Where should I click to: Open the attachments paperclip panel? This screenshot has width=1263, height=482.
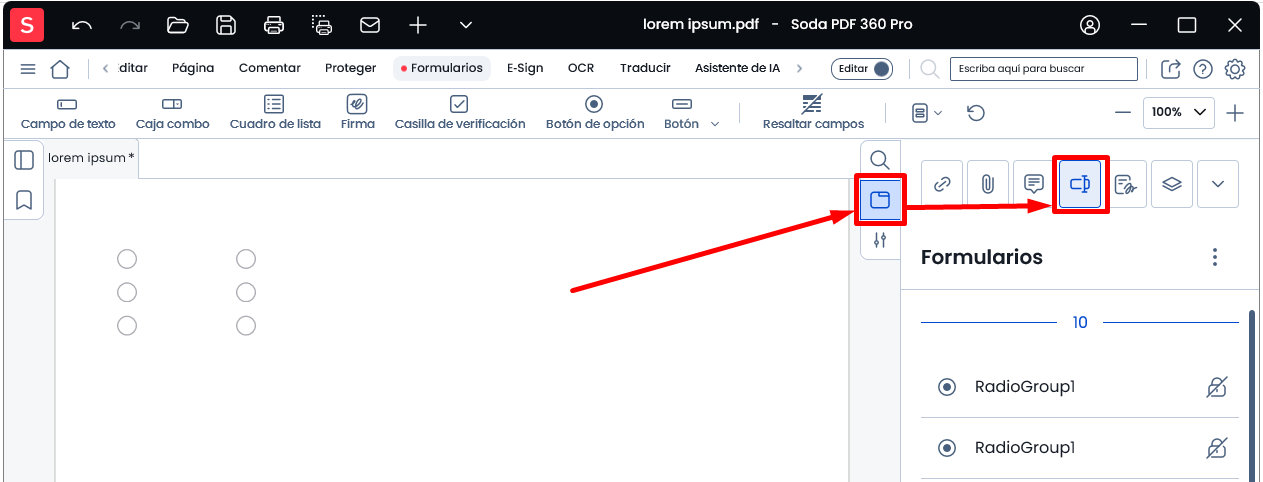[x=987, y=184]
